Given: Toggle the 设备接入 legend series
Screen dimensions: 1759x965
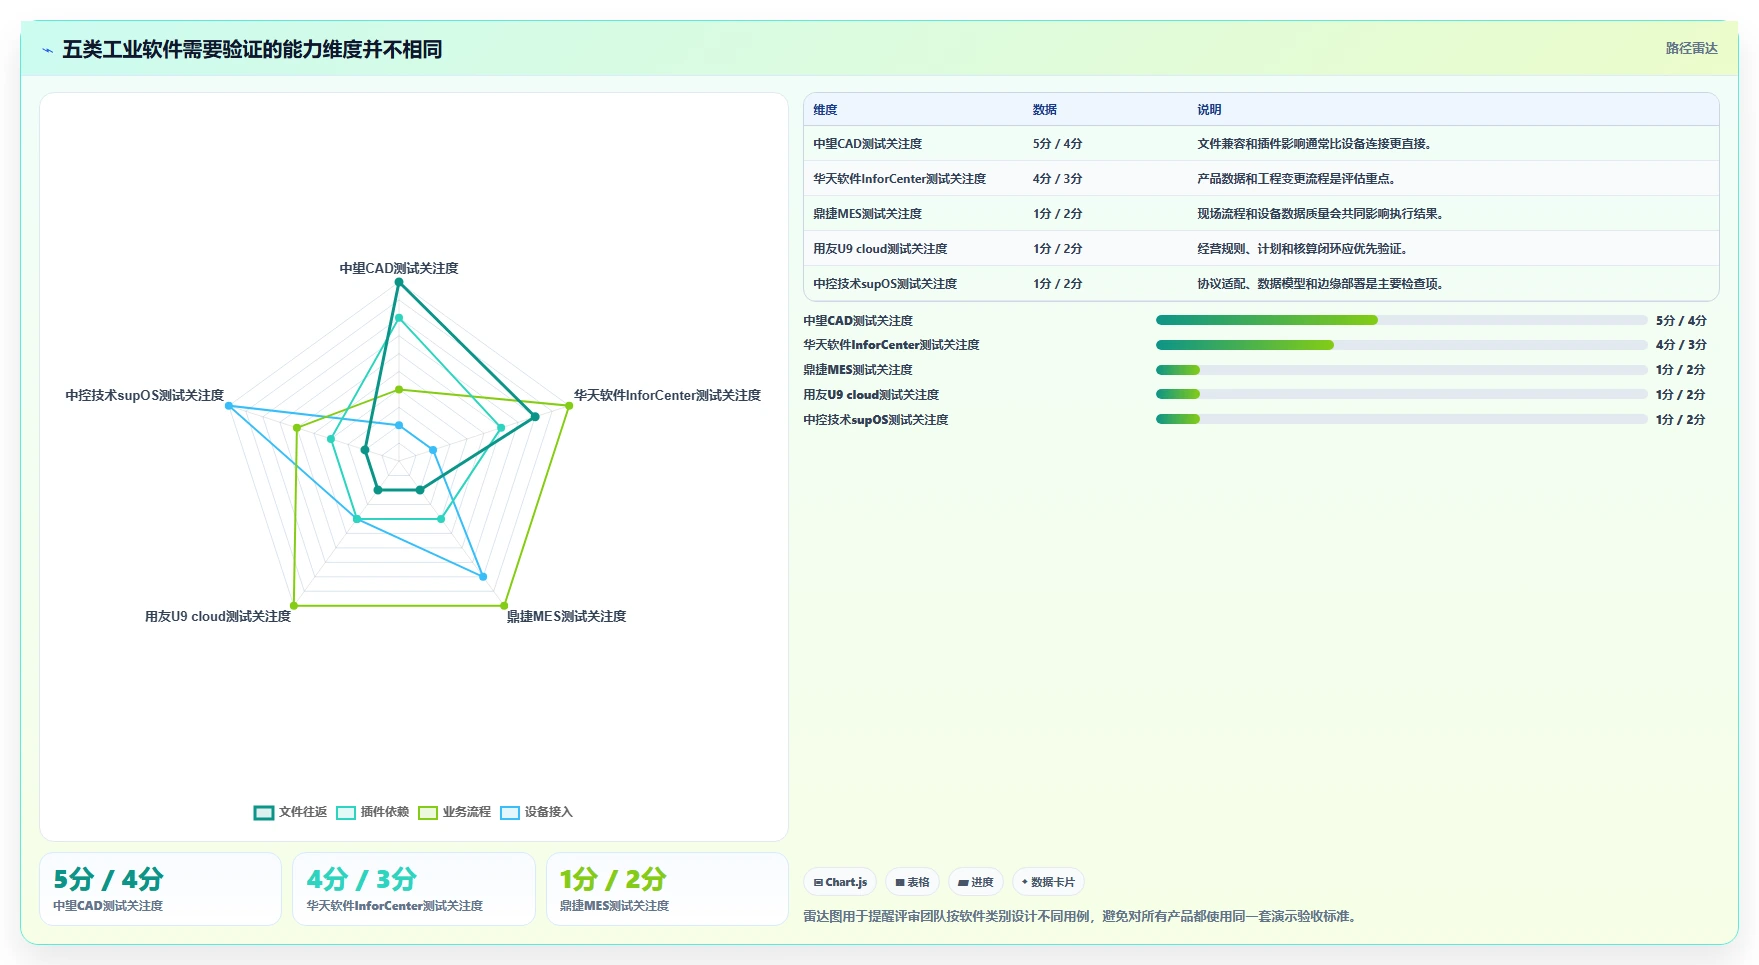Looking at the screenshot, I should tap(536, 812).
